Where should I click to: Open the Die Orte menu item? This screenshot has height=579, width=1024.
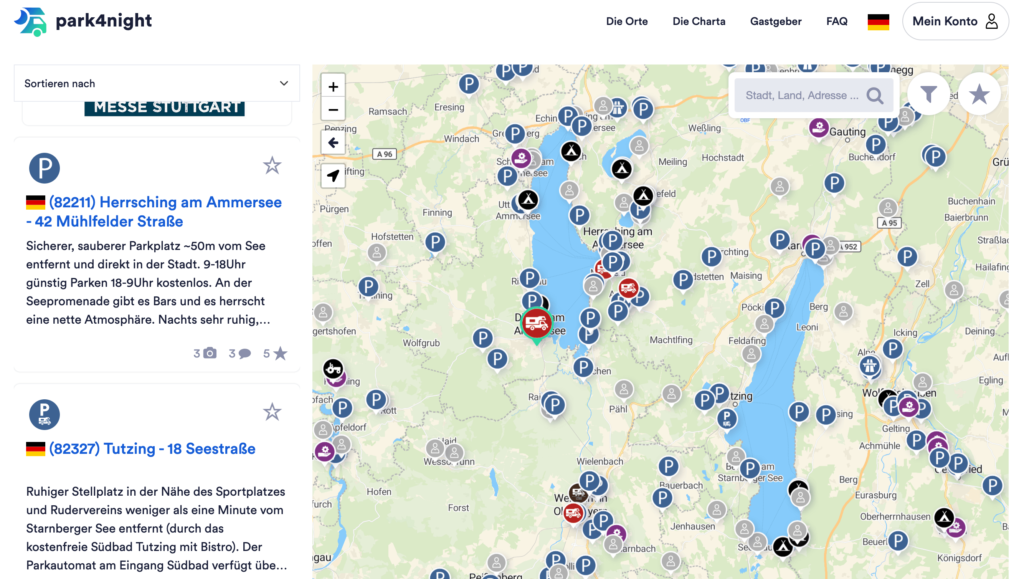627,22
